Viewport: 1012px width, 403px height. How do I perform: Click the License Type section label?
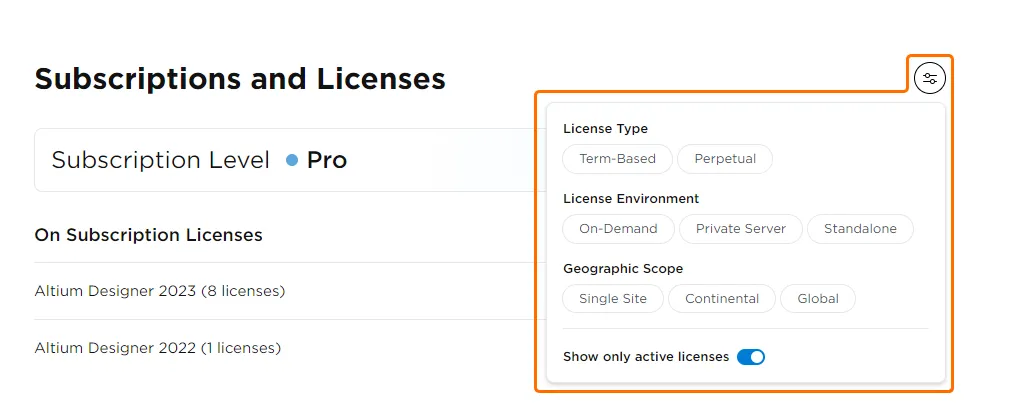pos(605,129)
